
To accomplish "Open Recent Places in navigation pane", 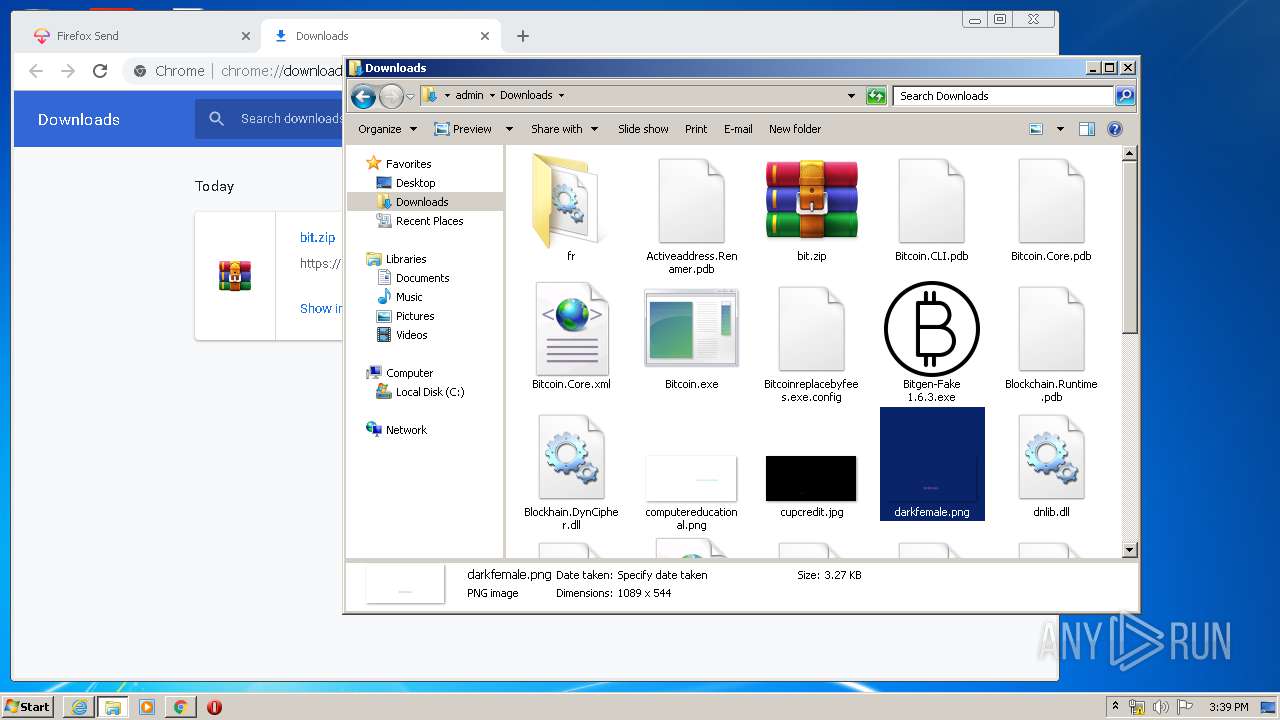I will 429,221.
